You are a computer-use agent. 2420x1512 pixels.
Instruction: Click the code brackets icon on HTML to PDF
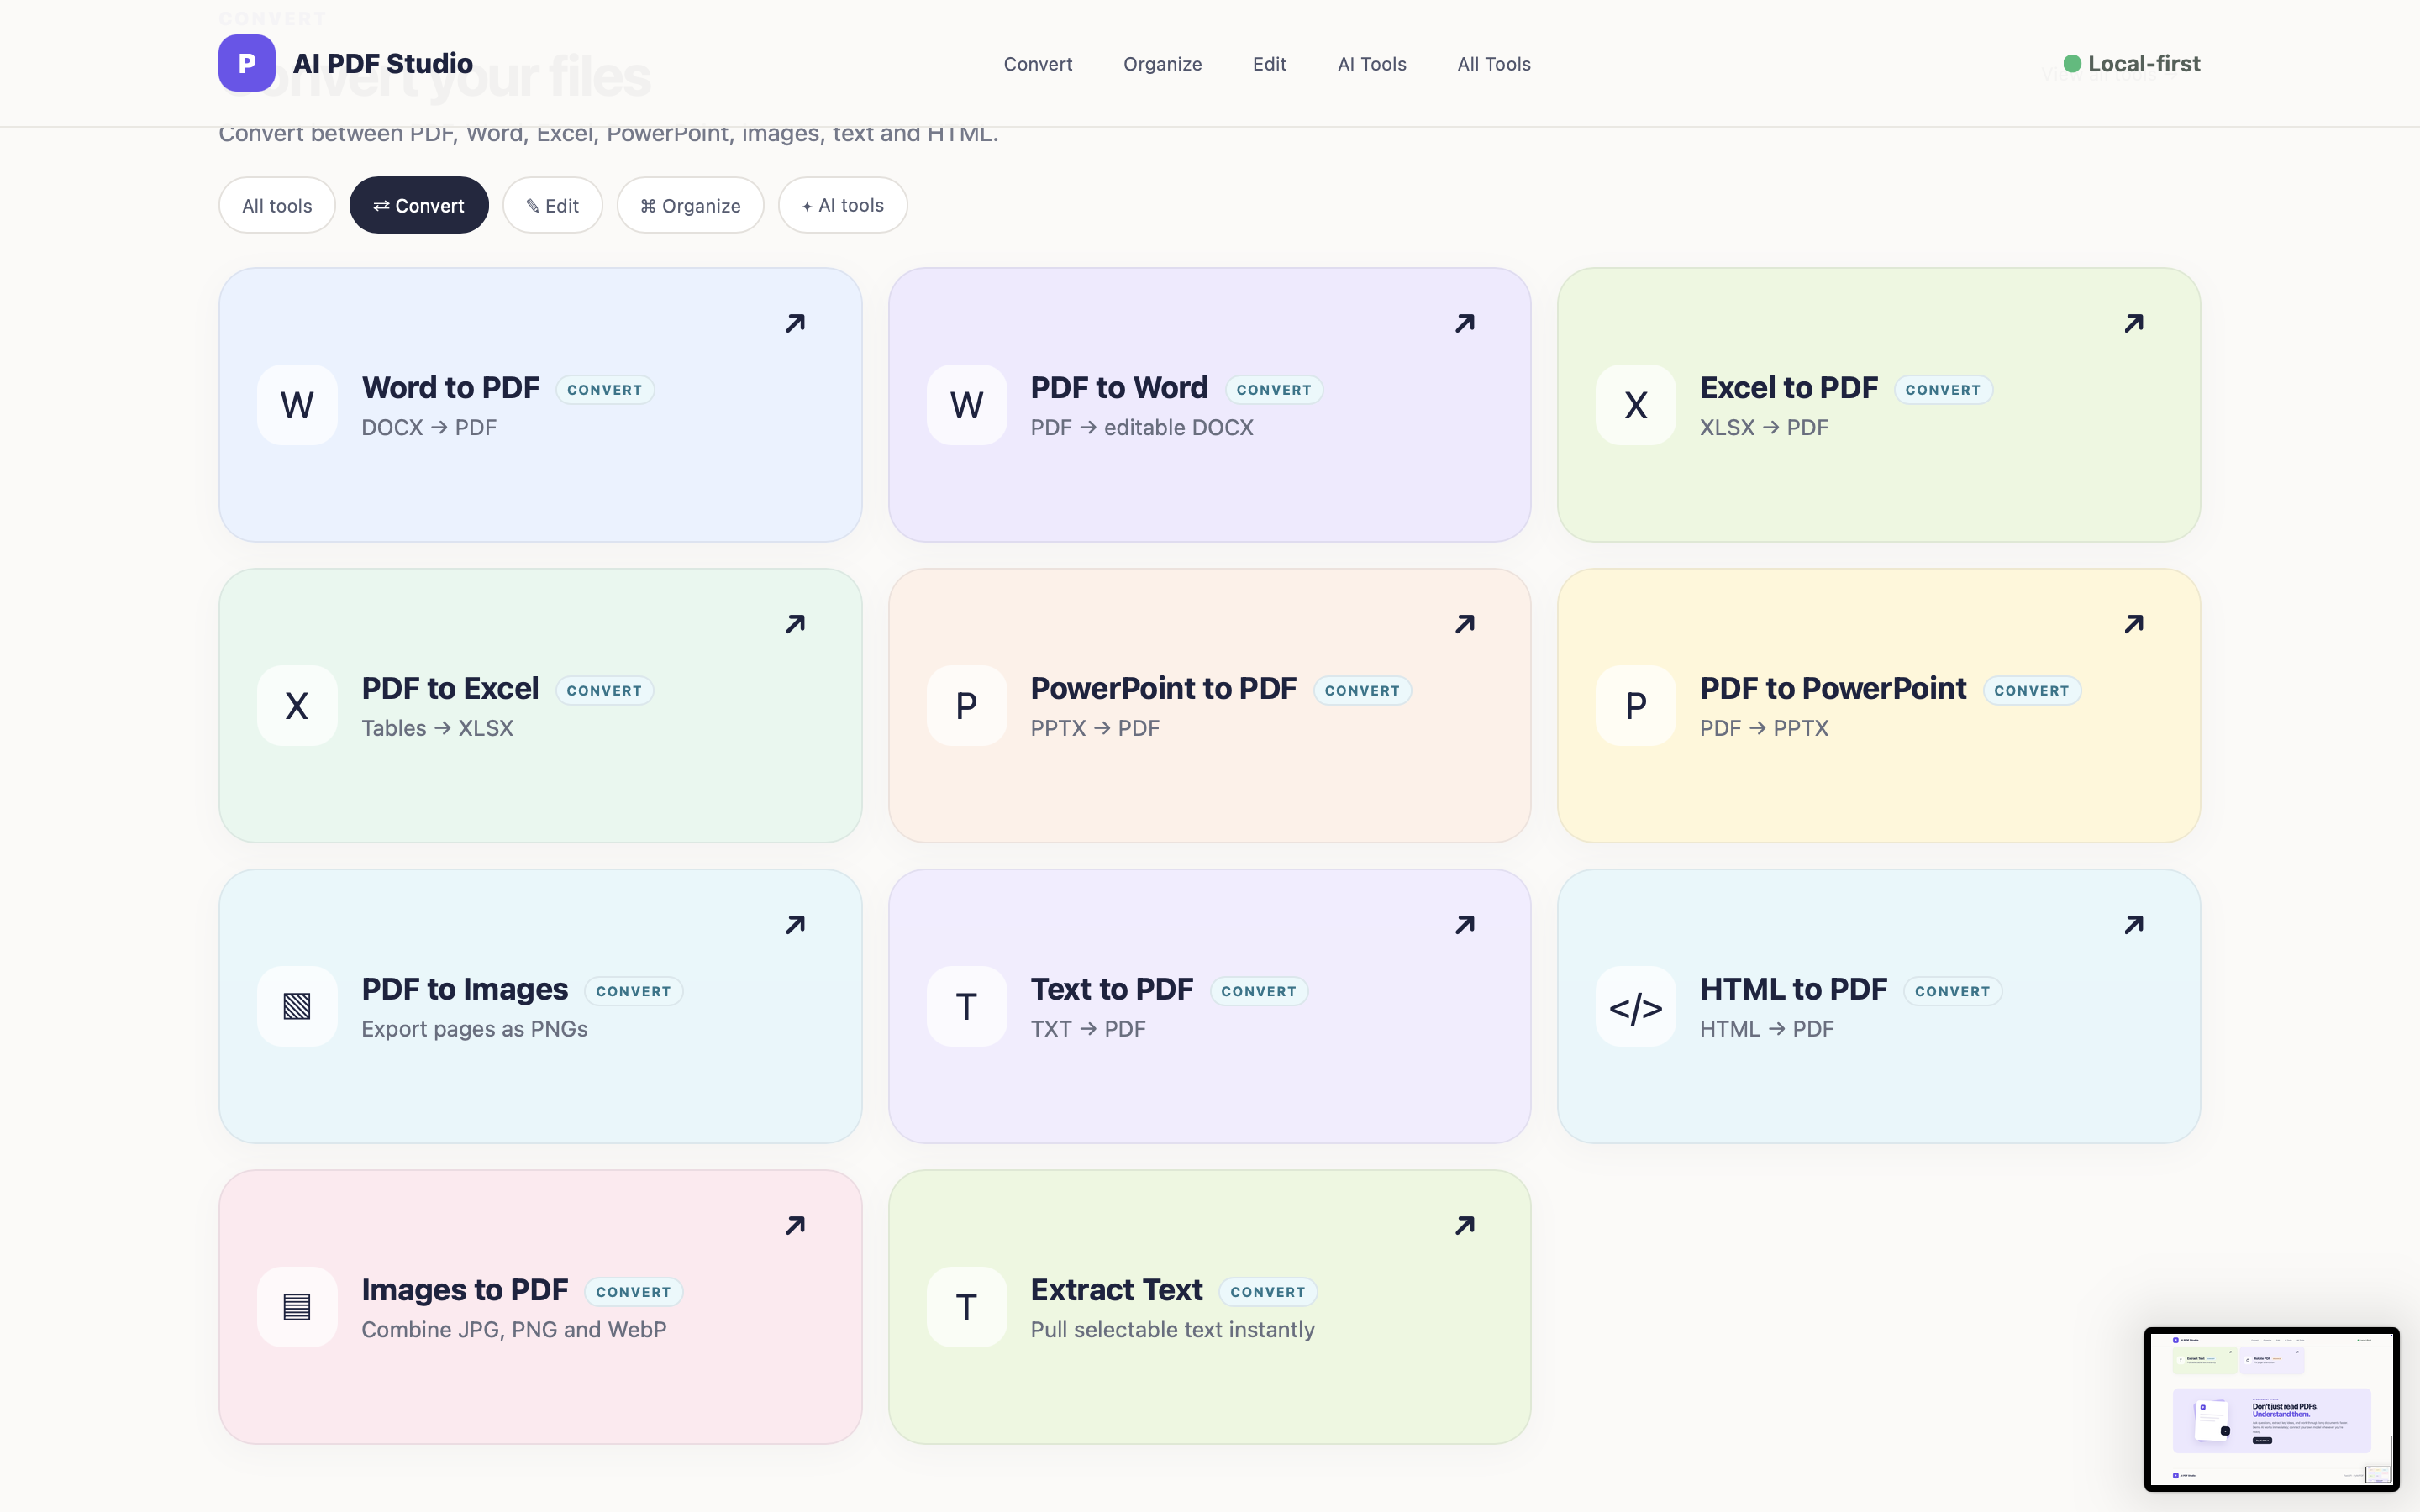coord(1636,1006)
